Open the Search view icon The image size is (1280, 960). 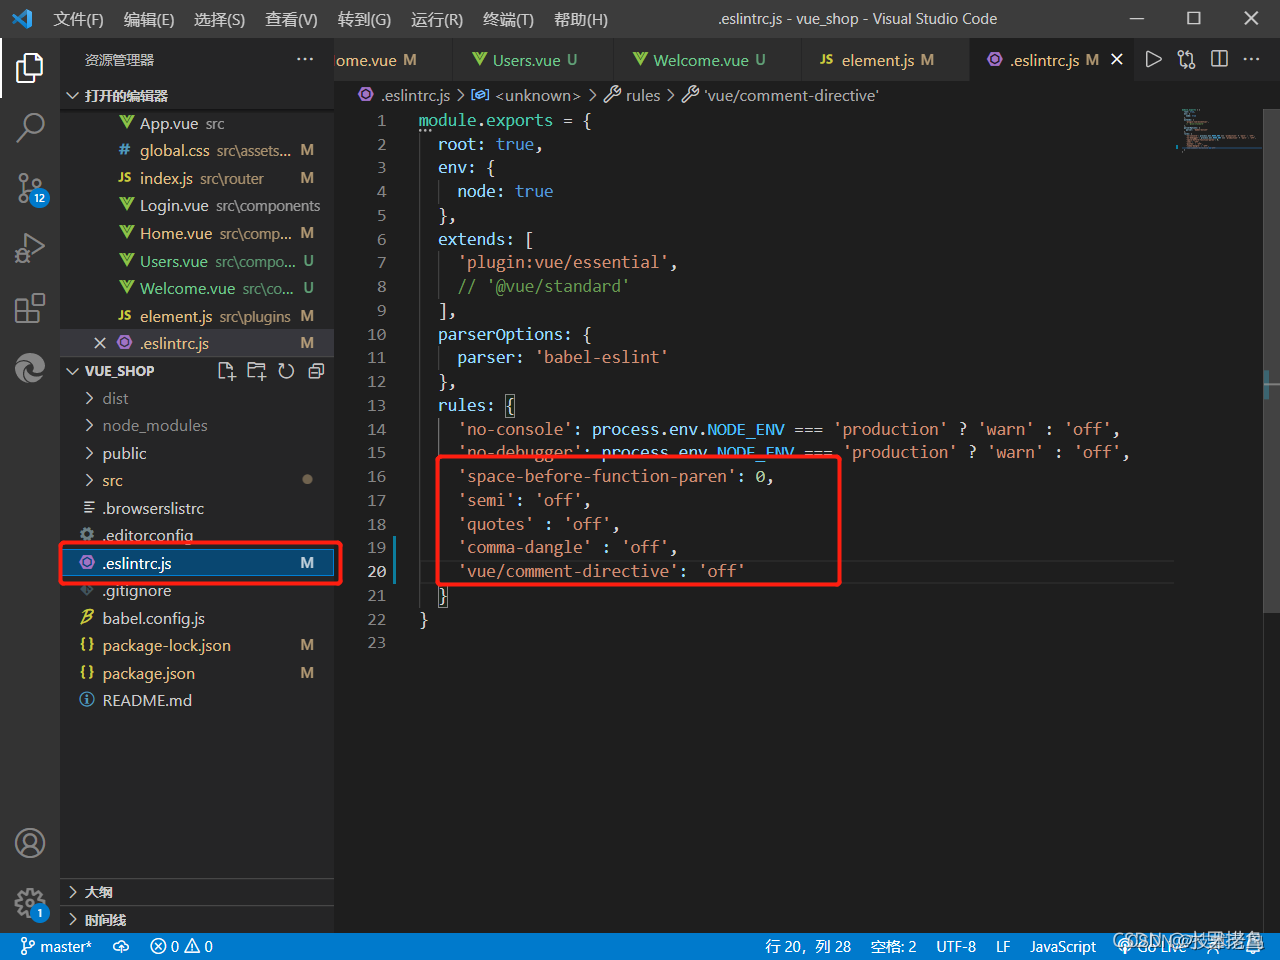(x=30, y=128)
